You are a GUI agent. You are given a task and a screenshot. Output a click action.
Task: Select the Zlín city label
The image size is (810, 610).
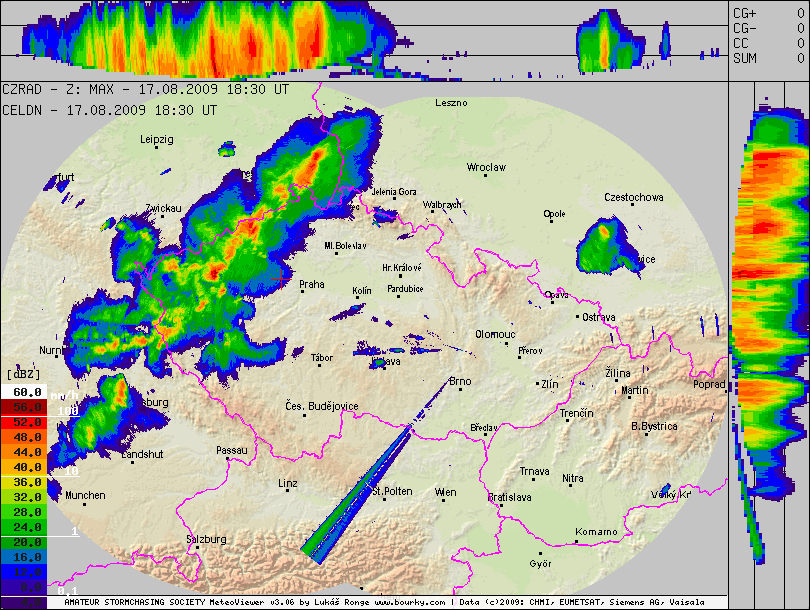coord(550,384)
